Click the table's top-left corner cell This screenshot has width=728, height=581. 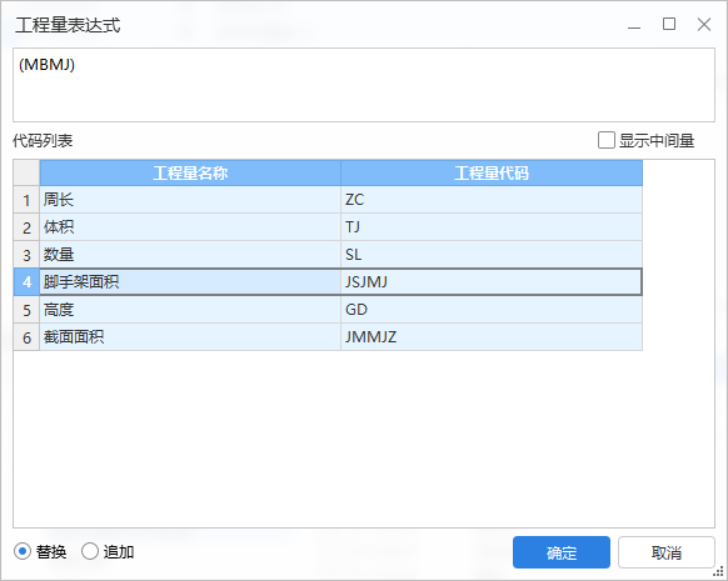[26, 173]
